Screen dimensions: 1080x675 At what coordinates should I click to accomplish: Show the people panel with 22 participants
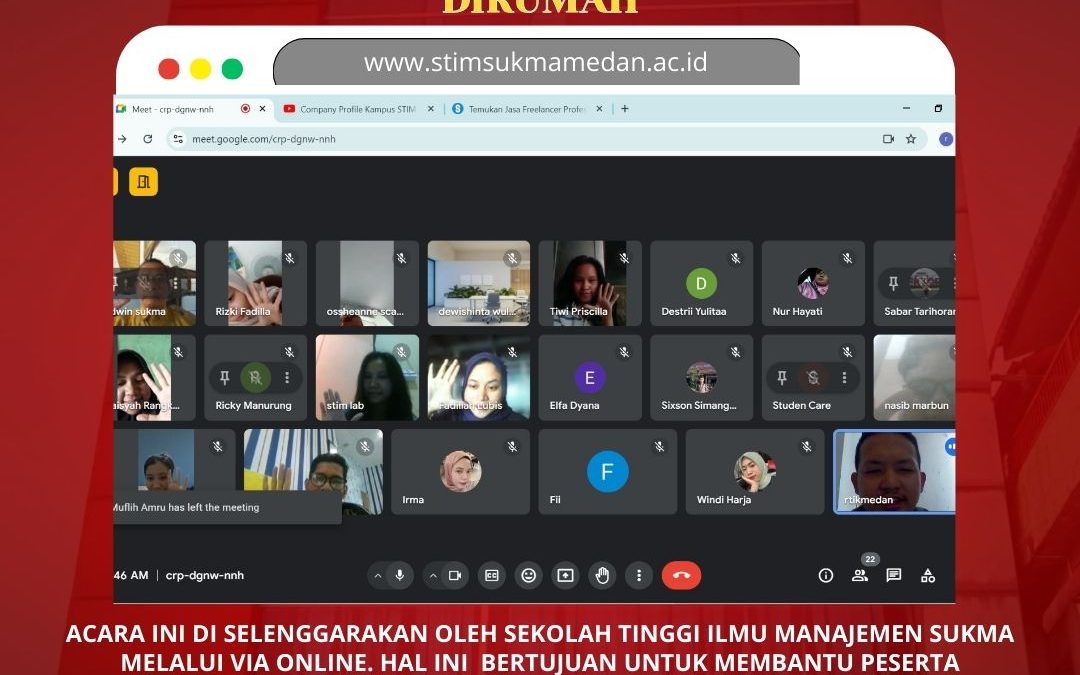tap(860, 575)
